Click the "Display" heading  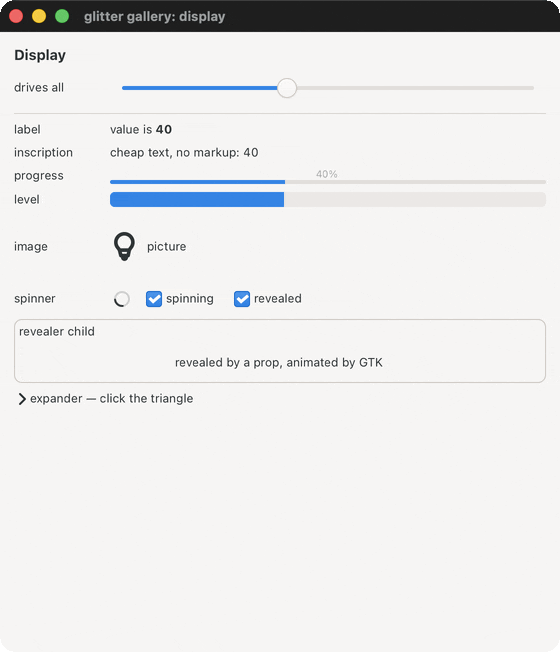coord(40,55)
